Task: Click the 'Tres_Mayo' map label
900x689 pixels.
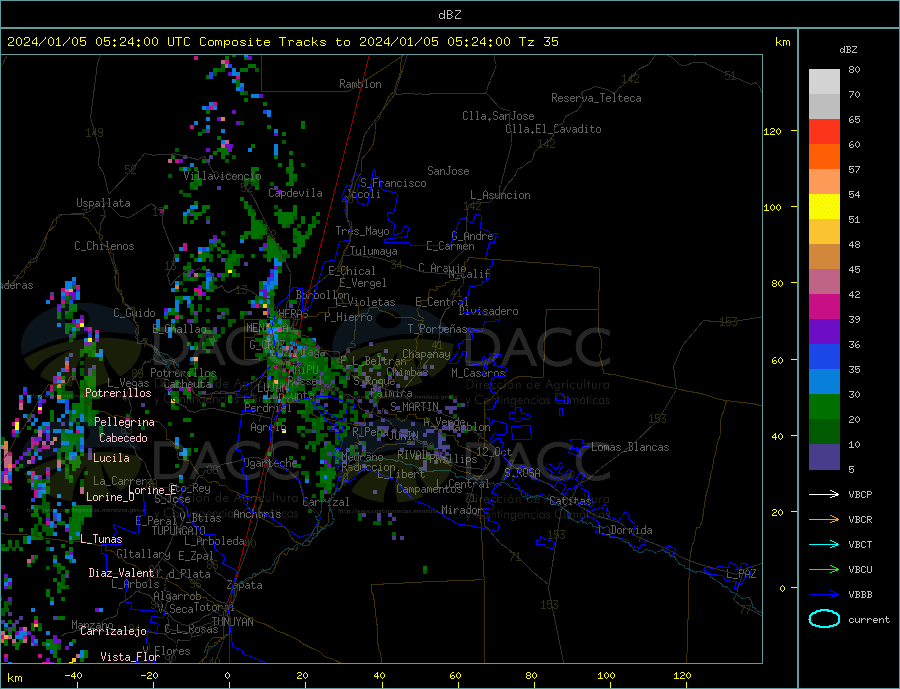Action: coord(362,231)
